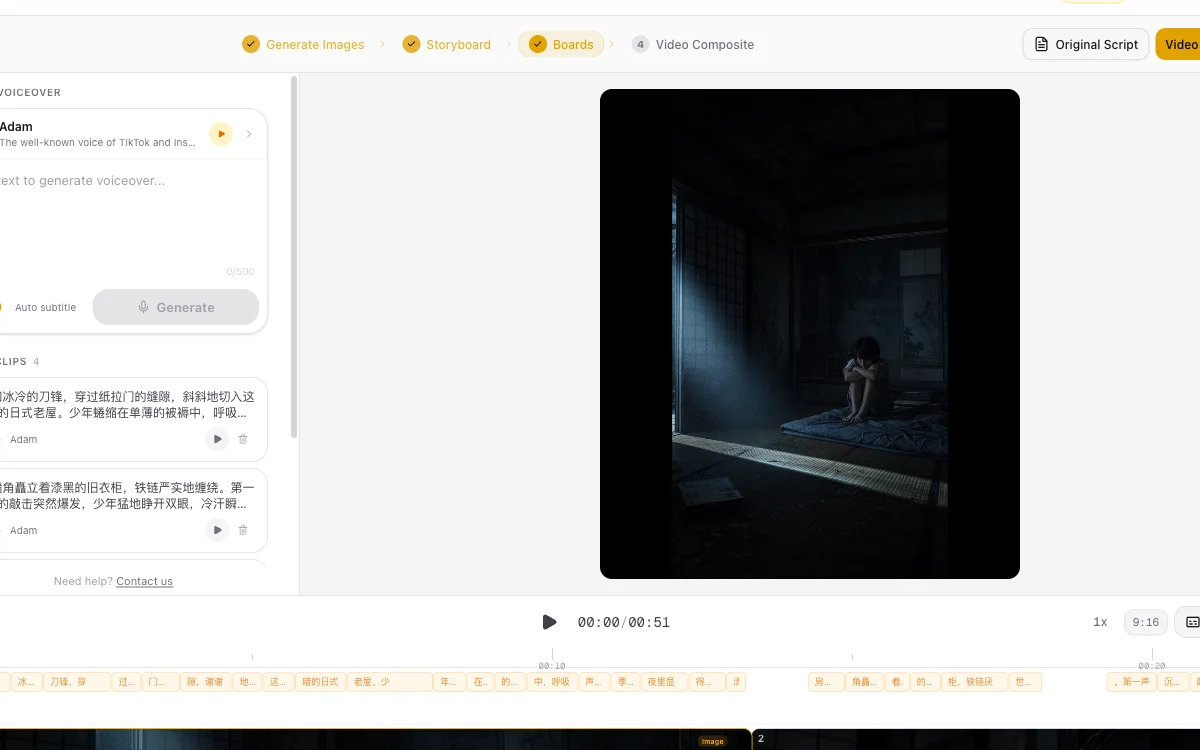The height and width of the screenshot is (750, 1200).
Task: Select the subtitle chip 中, 呼吸
Action: tap(552, 682)
